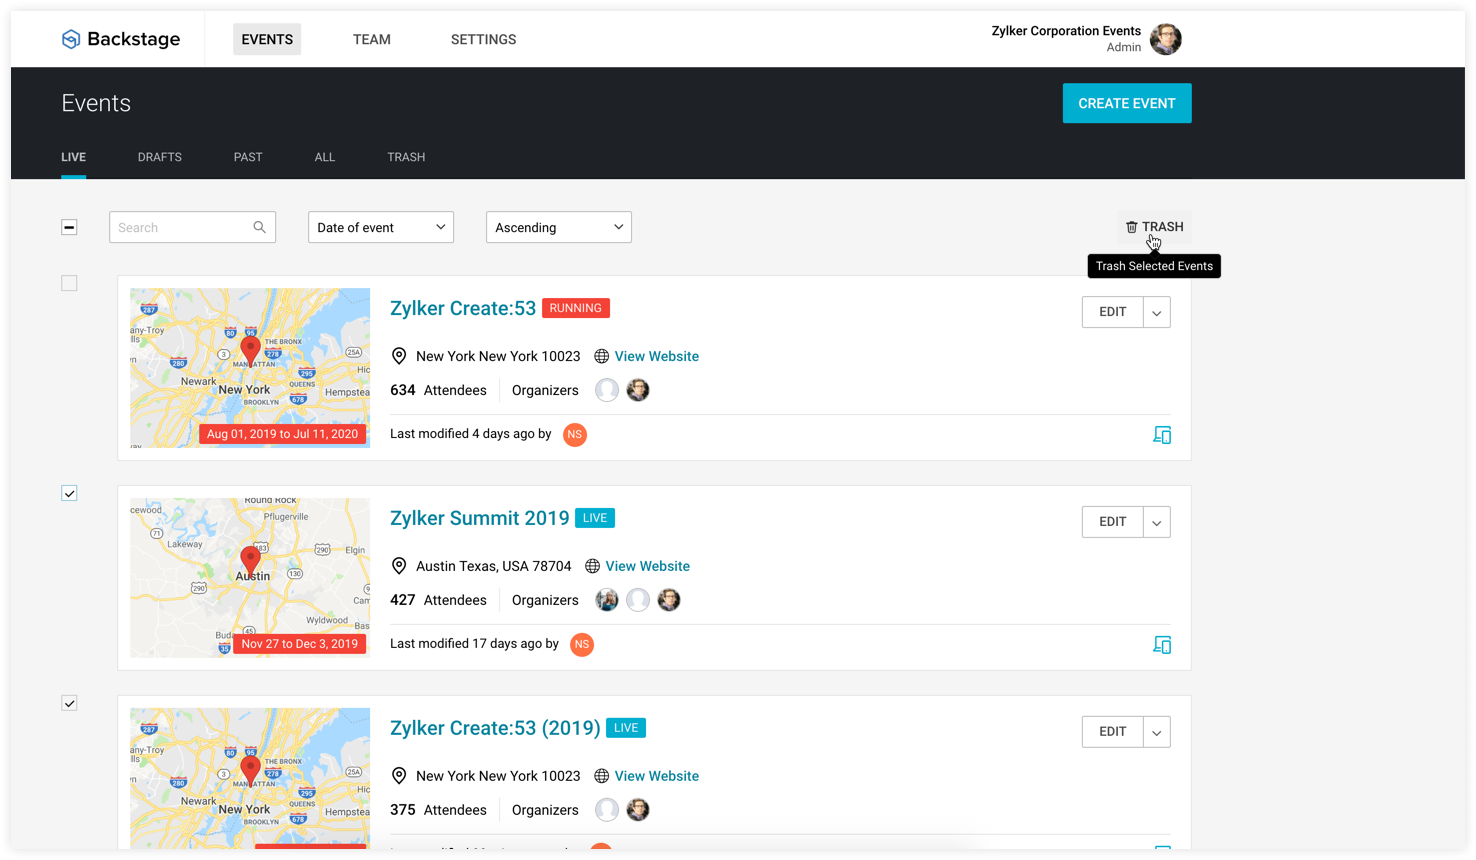This screenshot has height=860, width=1476.
Task: Expand the arrow beside Edit for Zylker Summit 2019
Action: pyautogui.click(x=1157, y=522)
